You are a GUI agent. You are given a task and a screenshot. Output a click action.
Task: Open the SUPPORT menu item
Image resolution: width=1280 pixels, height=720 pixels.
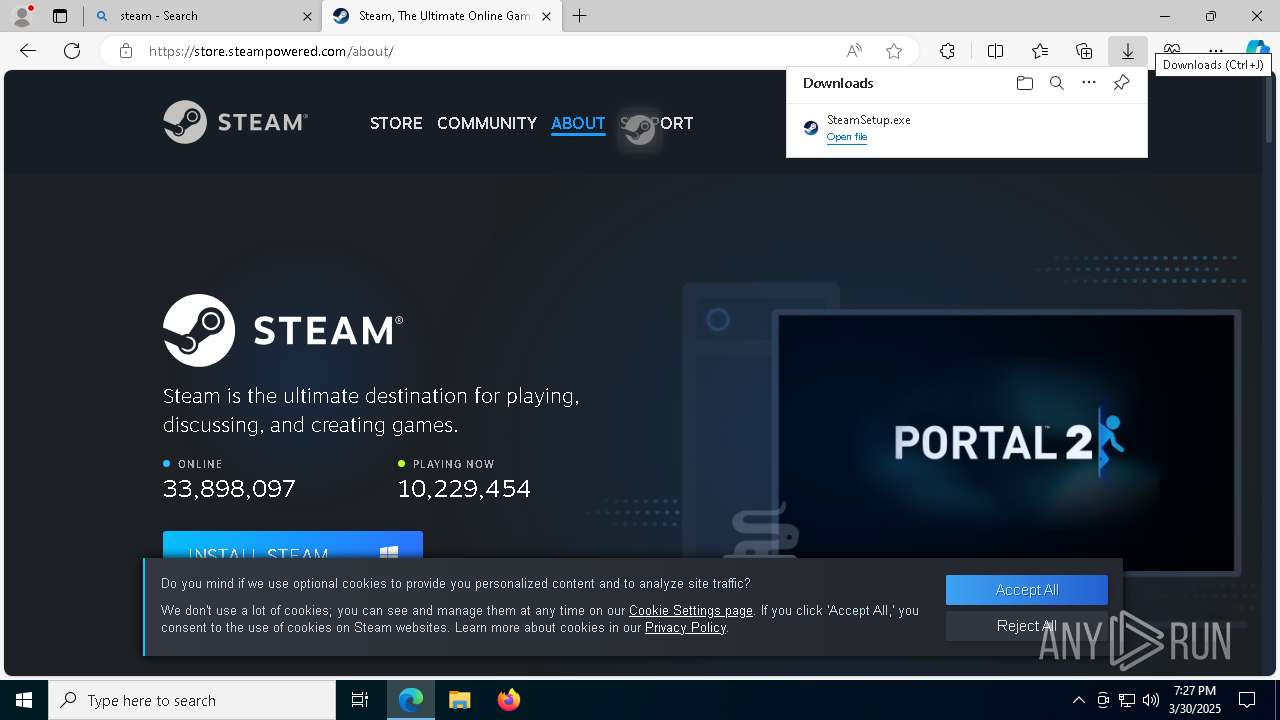pos(656,123)
